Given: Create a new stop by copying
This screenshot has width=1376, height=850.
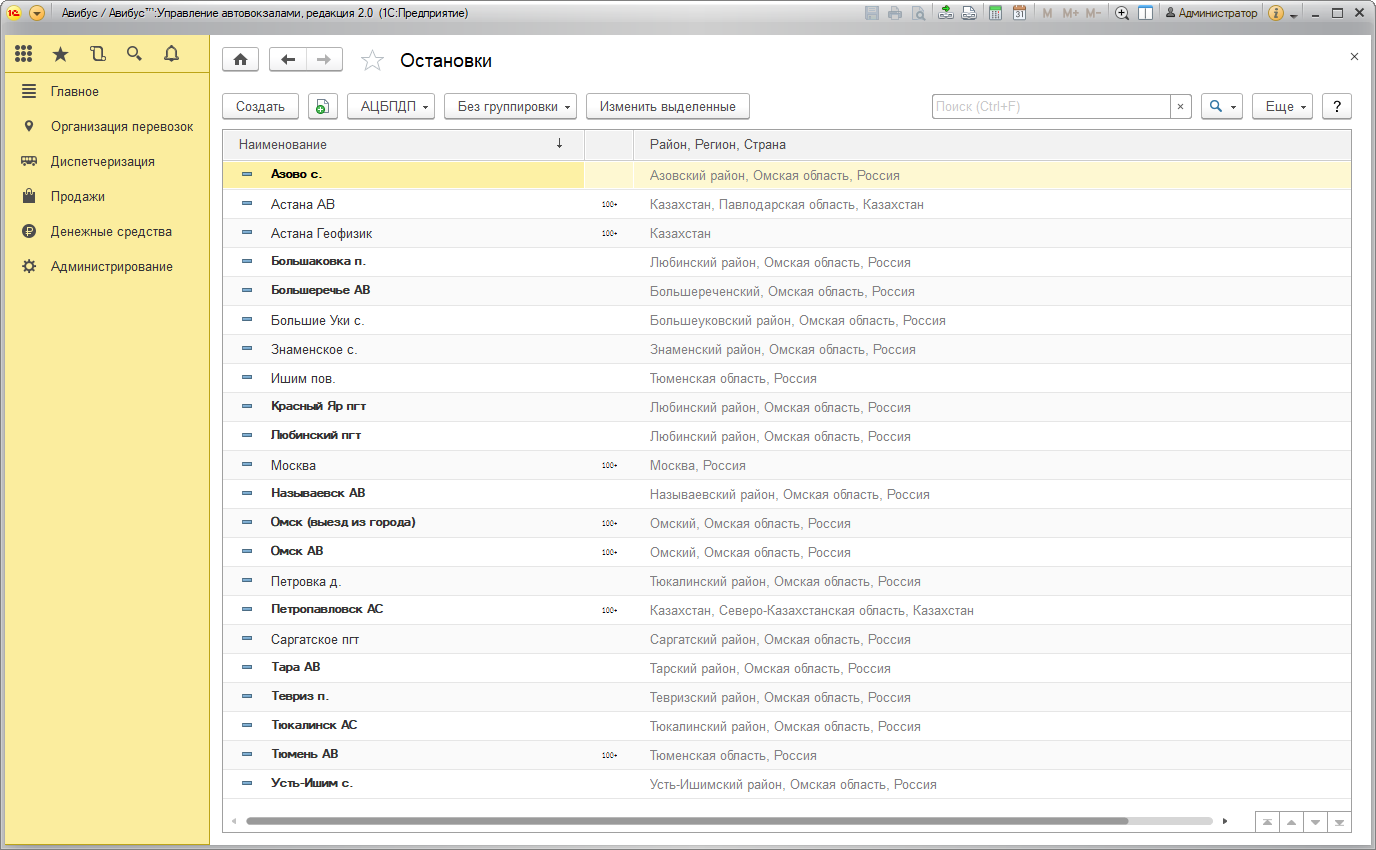Looking at the screenshot, I should 323,107.
